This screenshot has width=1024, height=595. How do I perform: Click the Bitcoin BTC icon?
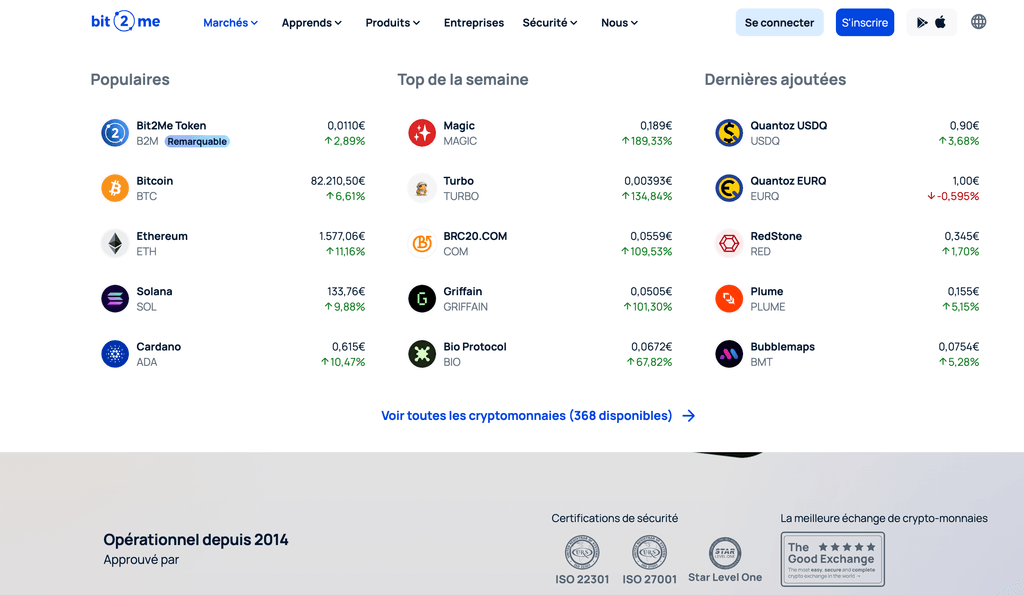(x=114, y=188)
